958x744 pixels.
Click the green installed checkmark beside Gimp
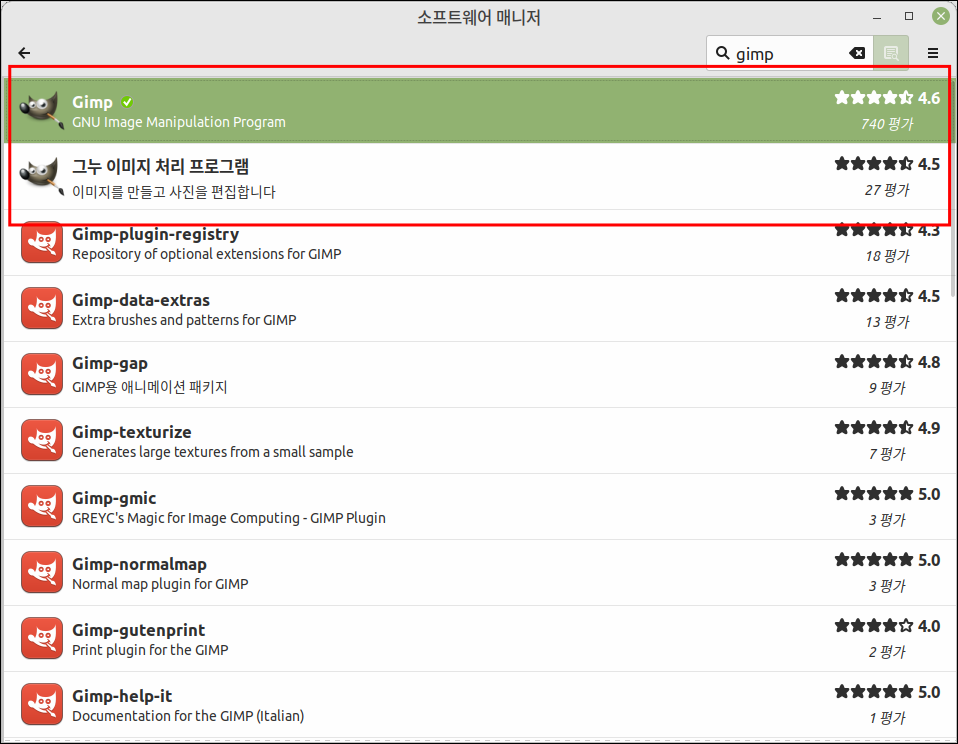click(127, 102)
